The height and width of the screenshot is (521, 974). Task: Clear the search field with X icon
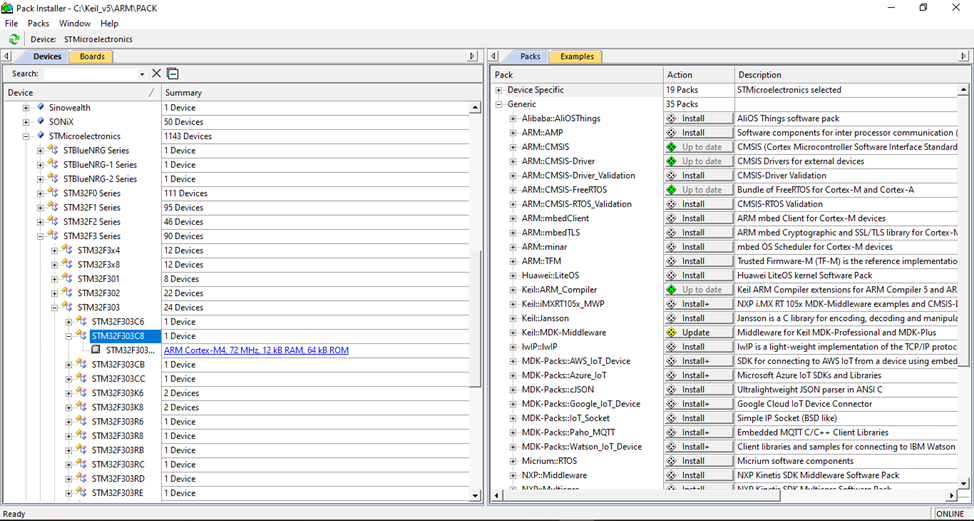coord(157,73)
